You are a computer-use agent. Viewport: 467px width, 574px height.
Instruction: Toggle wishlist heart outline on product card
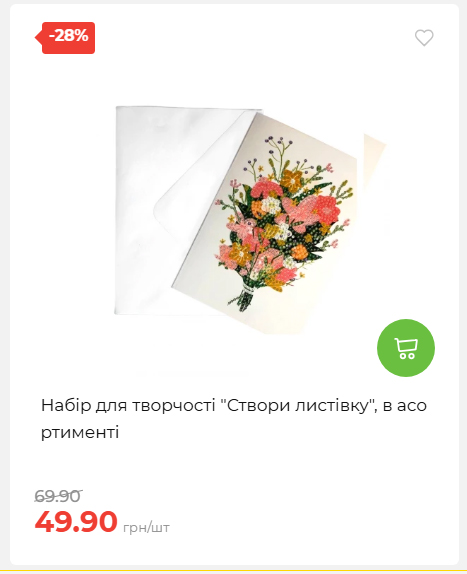[x=424, y=37]
